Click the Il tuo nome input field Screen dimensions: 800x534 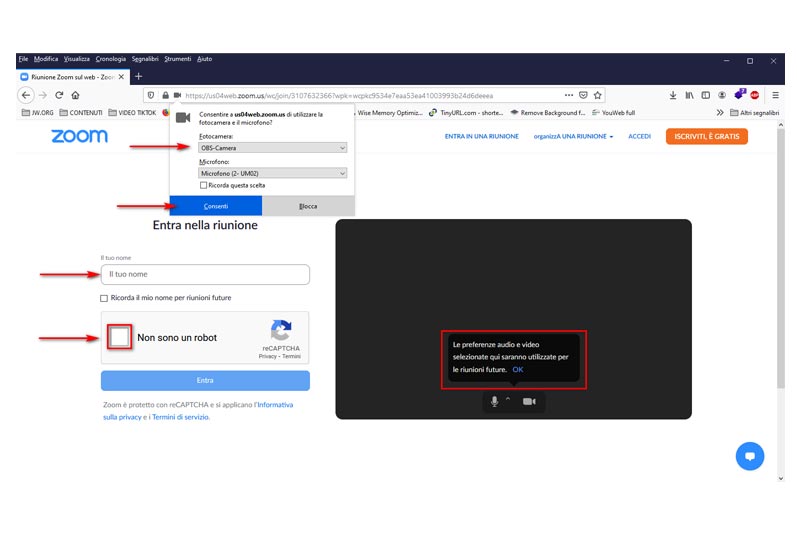point(205,274)
